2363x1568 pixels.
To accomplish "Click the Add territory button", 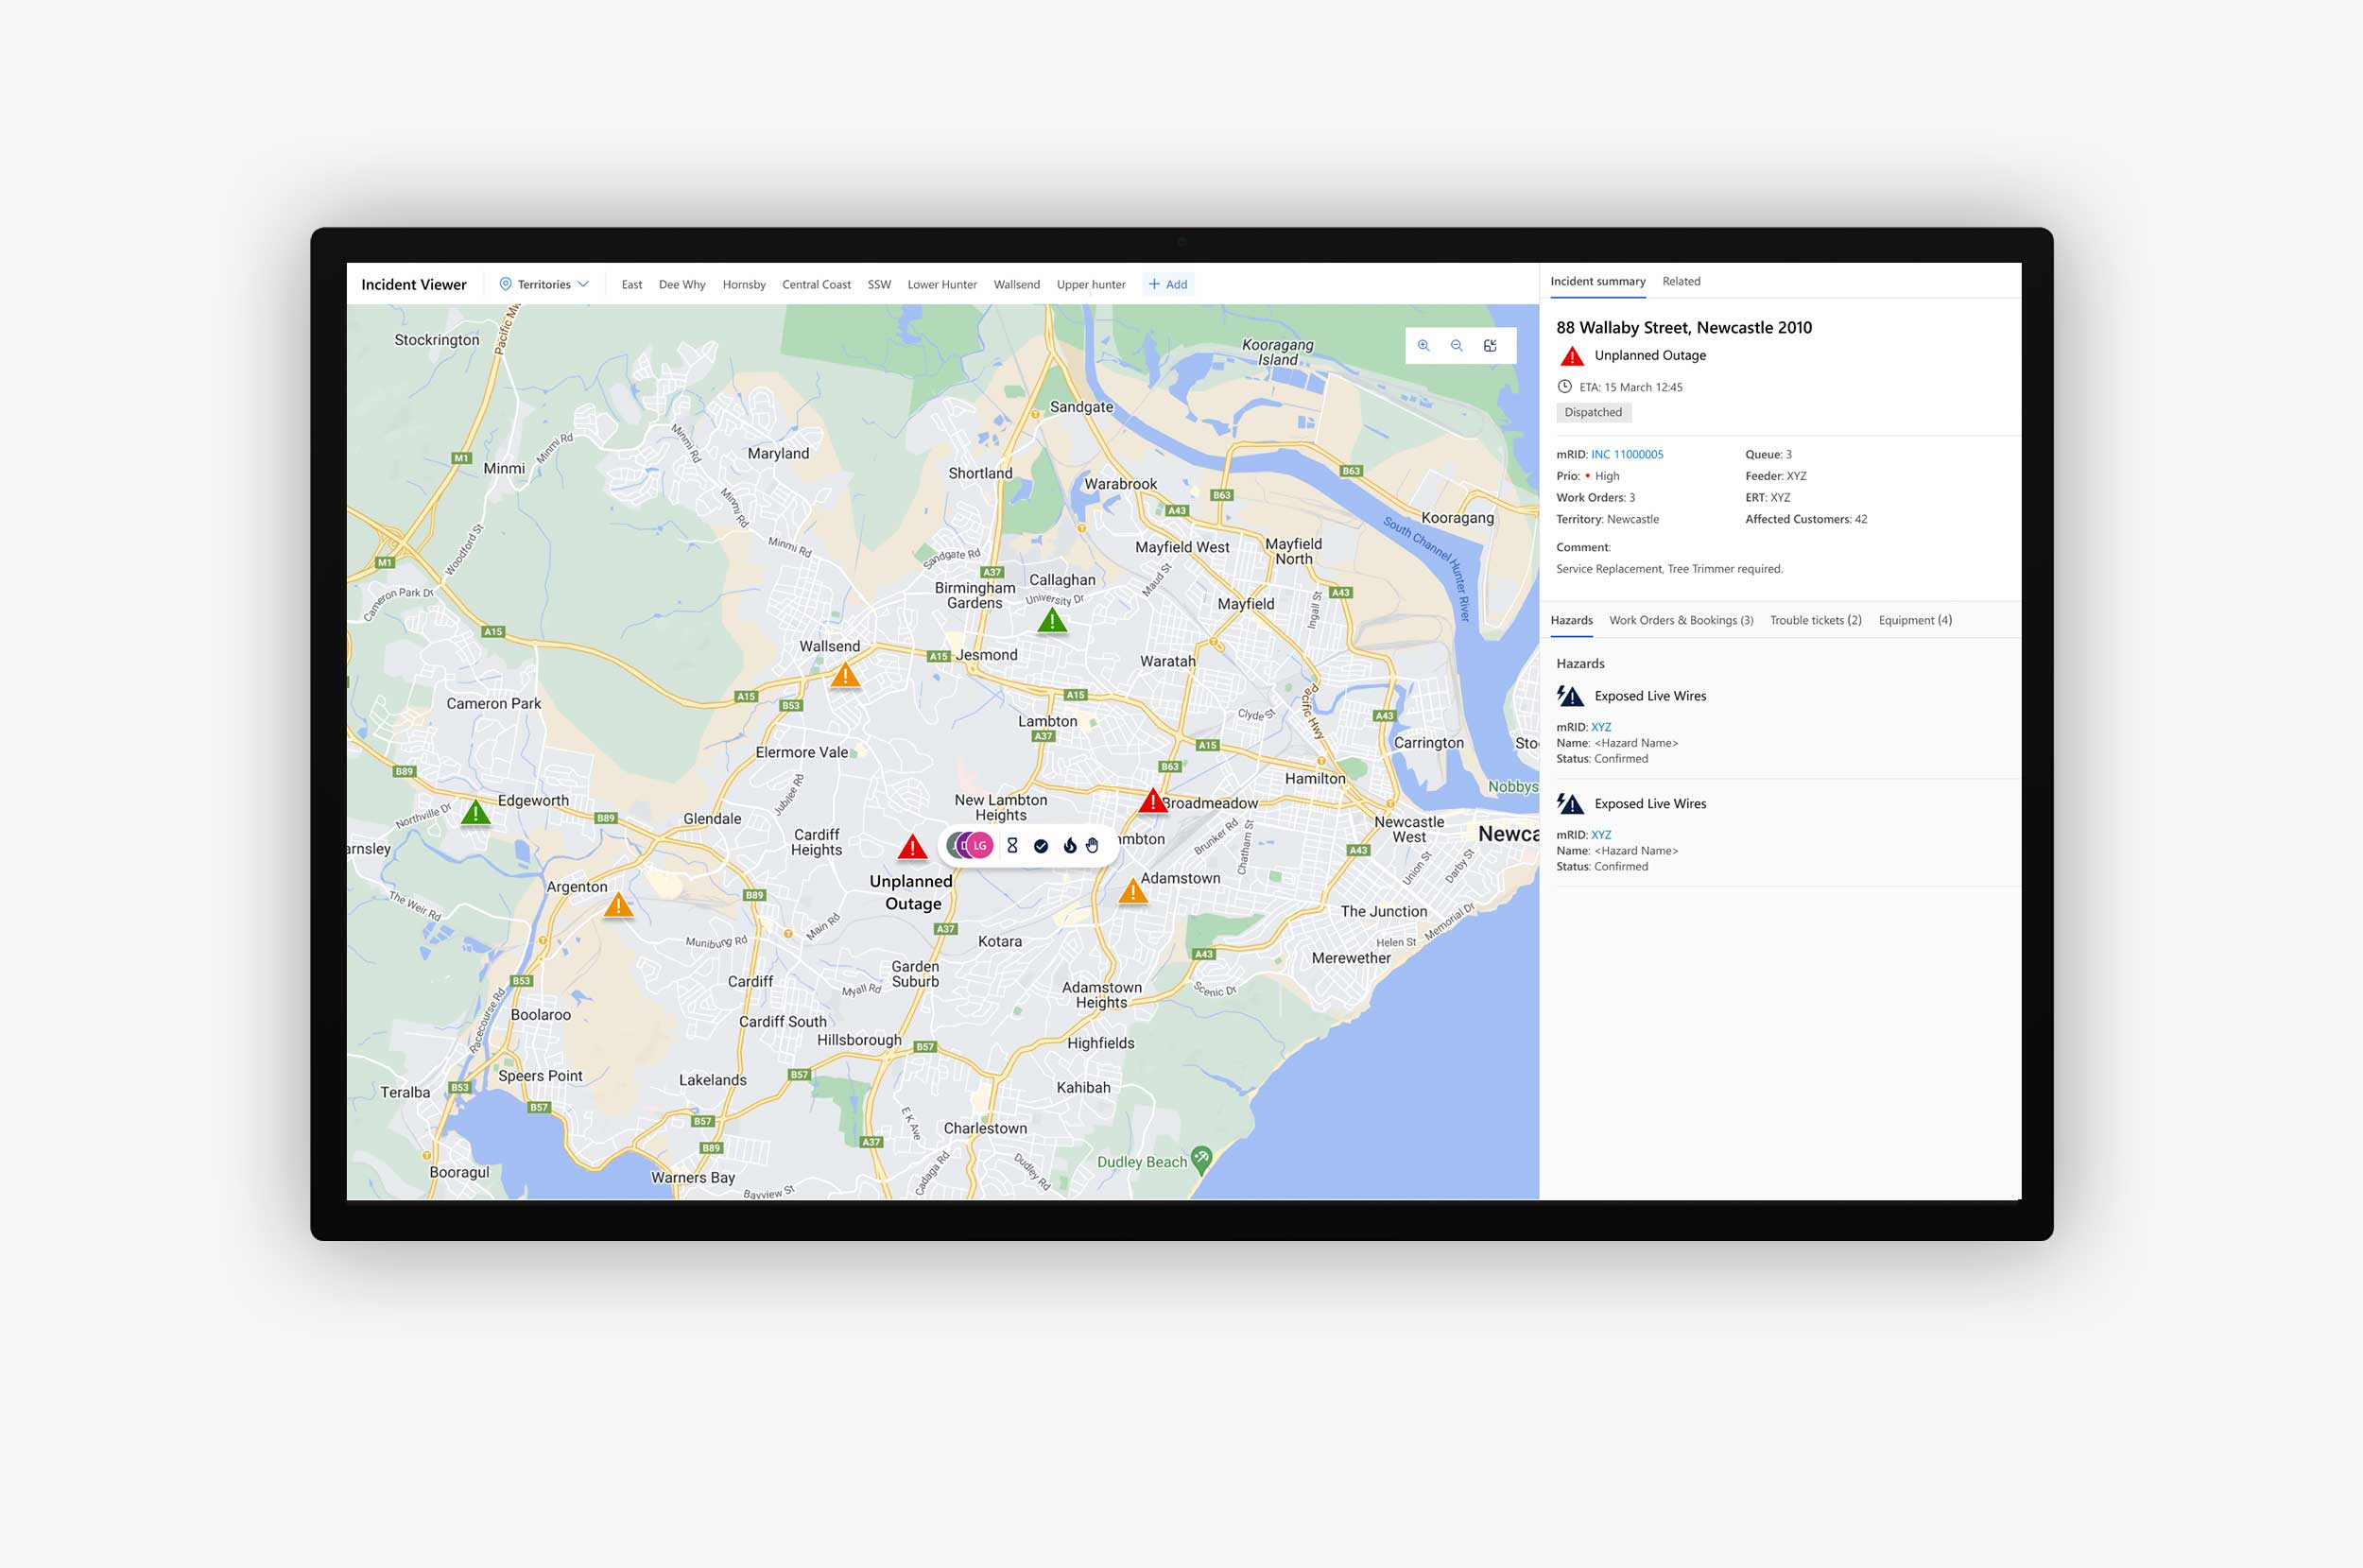I will (x=1168, y=285).
